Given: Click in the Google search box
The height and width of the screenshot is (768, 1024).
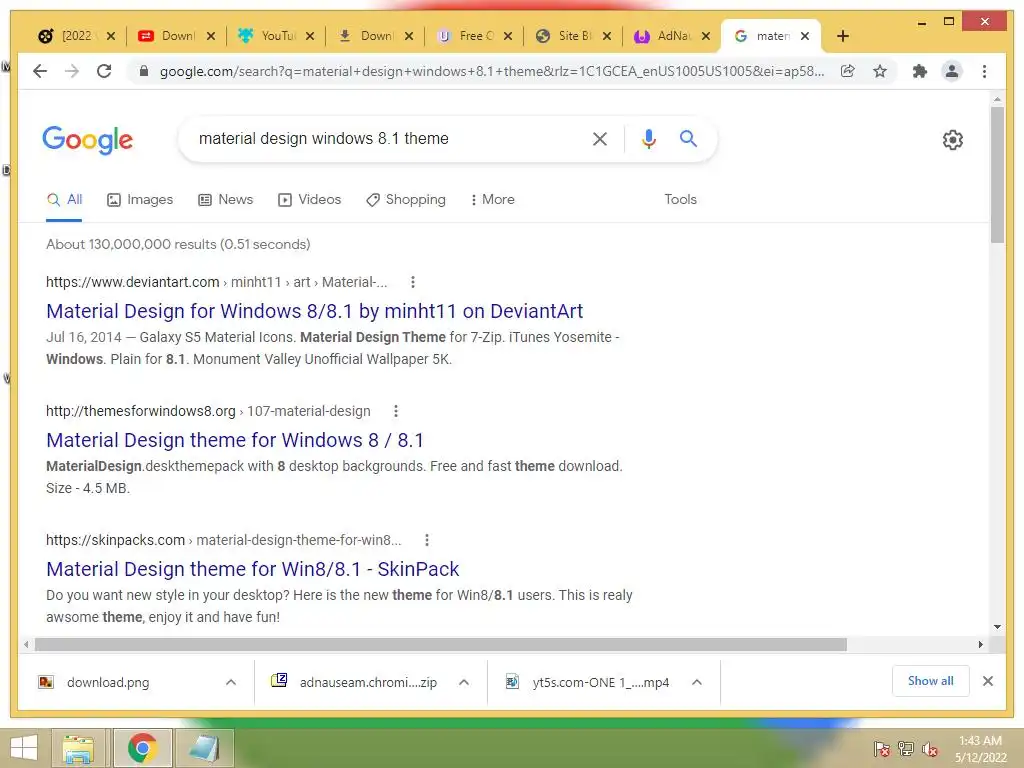Looking at the screenshot, I should click(x=385, y=138).
